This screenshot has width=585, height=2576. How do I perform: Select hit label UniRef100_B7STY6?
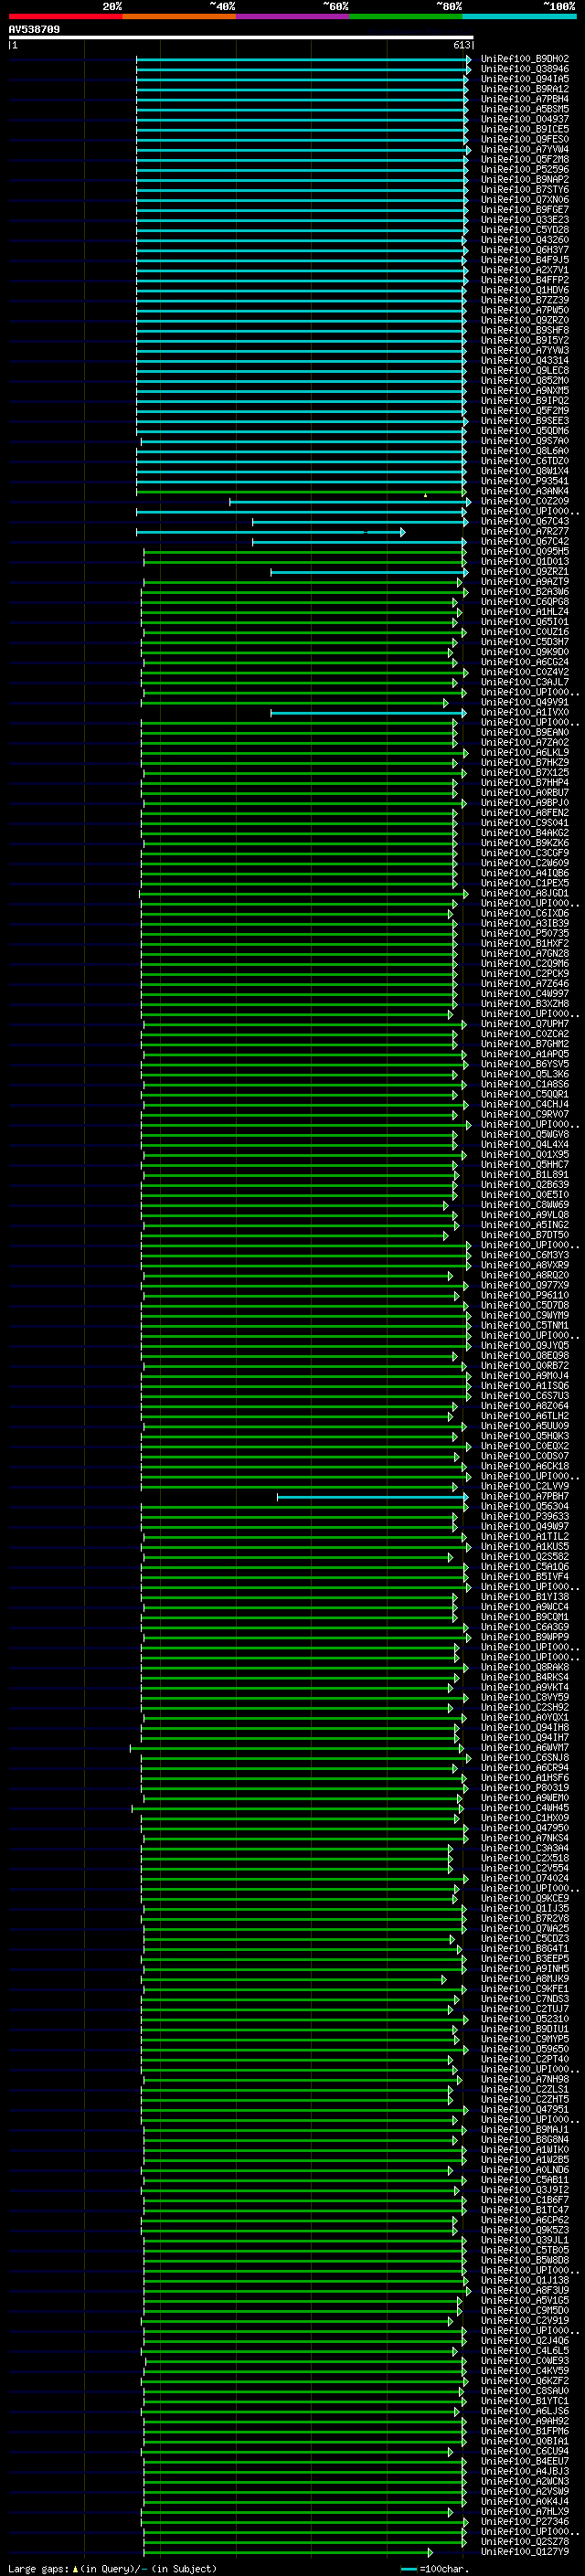525,190
